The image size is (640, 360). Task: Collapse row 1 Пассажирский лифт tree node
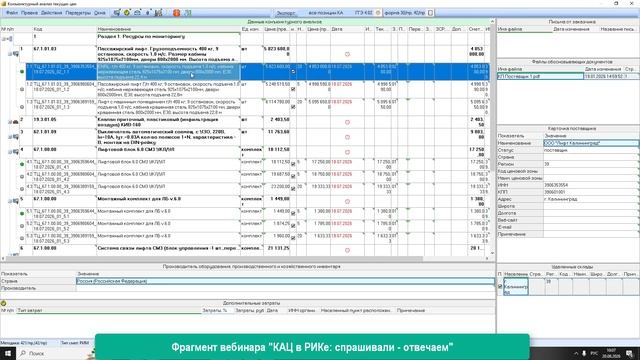pos(10,54)
